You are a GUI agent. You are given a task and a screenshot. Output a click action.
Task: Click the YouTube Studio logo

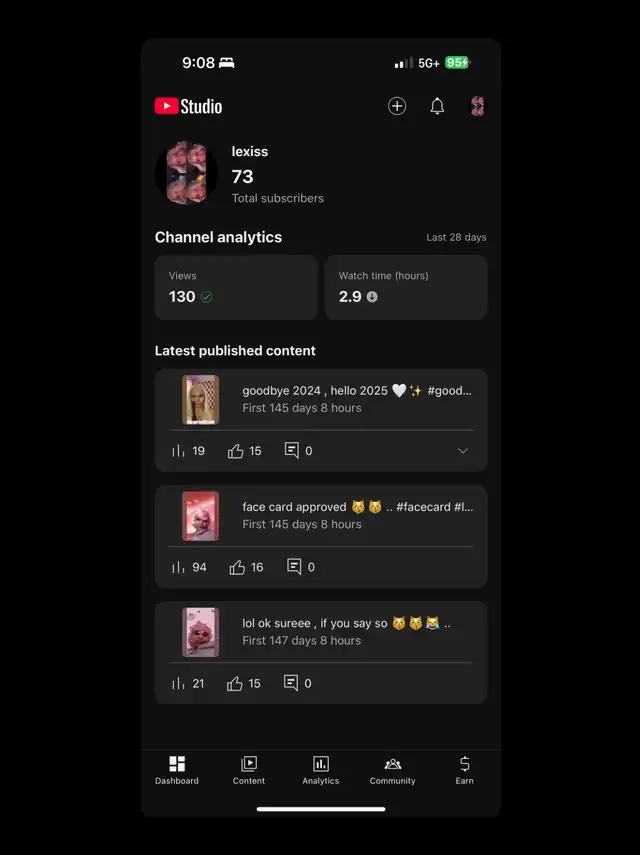[x=189, y=106]
